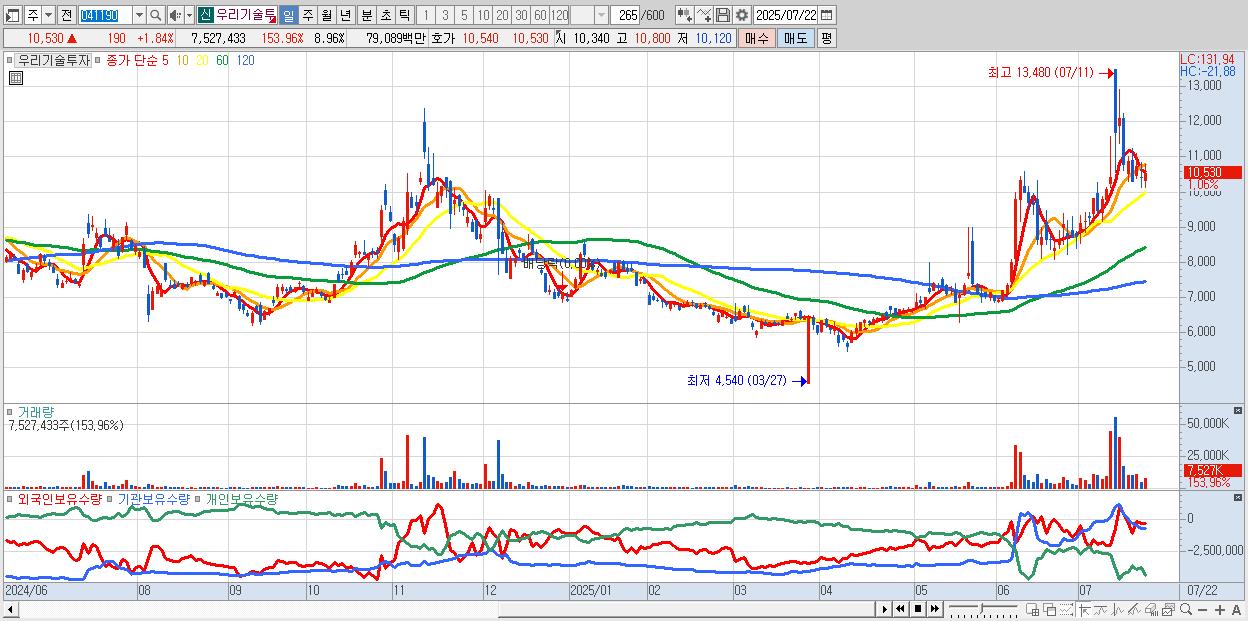Click the 외국인보유수량 indicator label

click(59, 498)
